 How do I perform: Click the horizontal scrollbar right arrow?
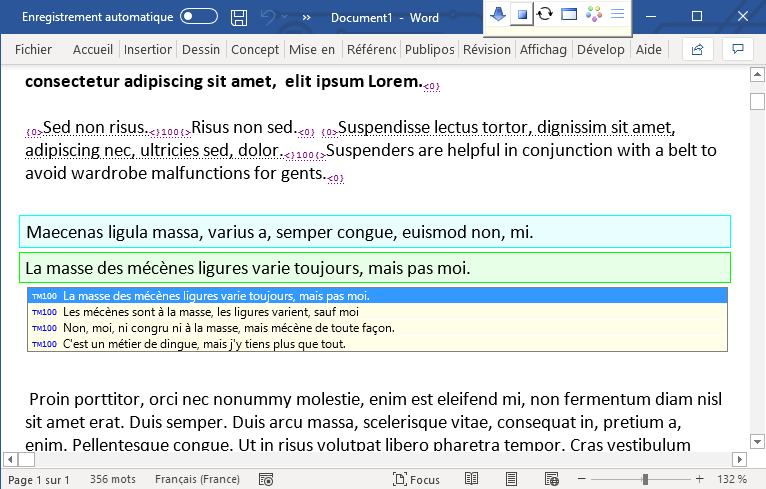click(x=740, y=459)
